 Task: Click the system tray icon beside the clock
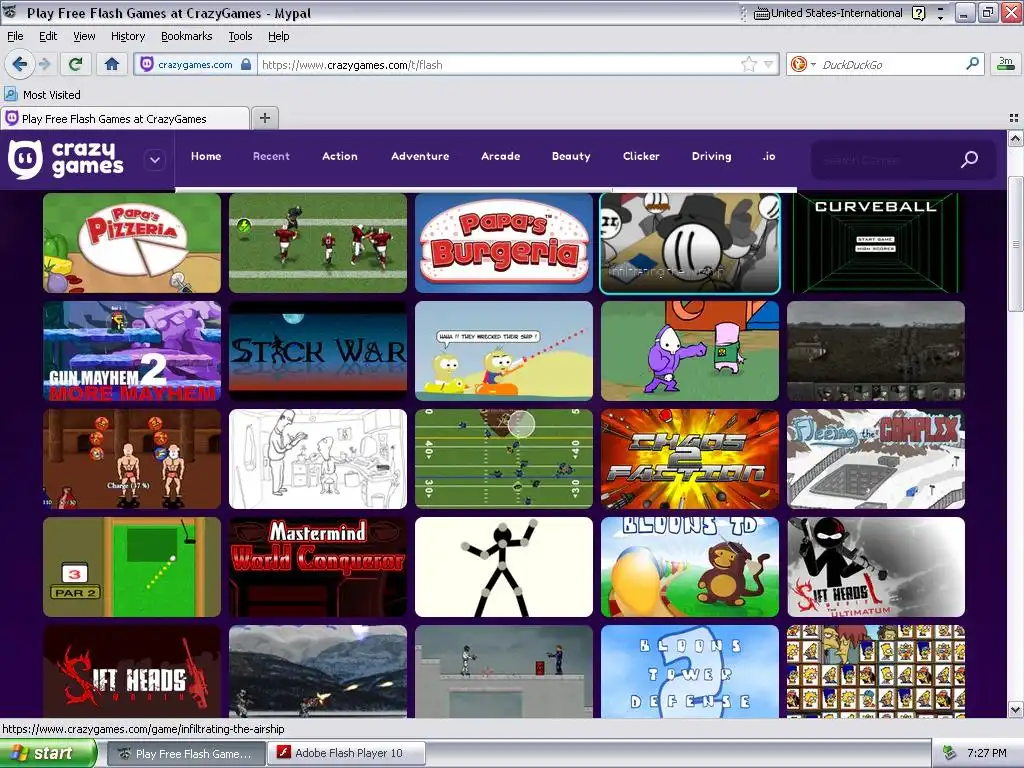pyautogui.click(x=950, y=753)
